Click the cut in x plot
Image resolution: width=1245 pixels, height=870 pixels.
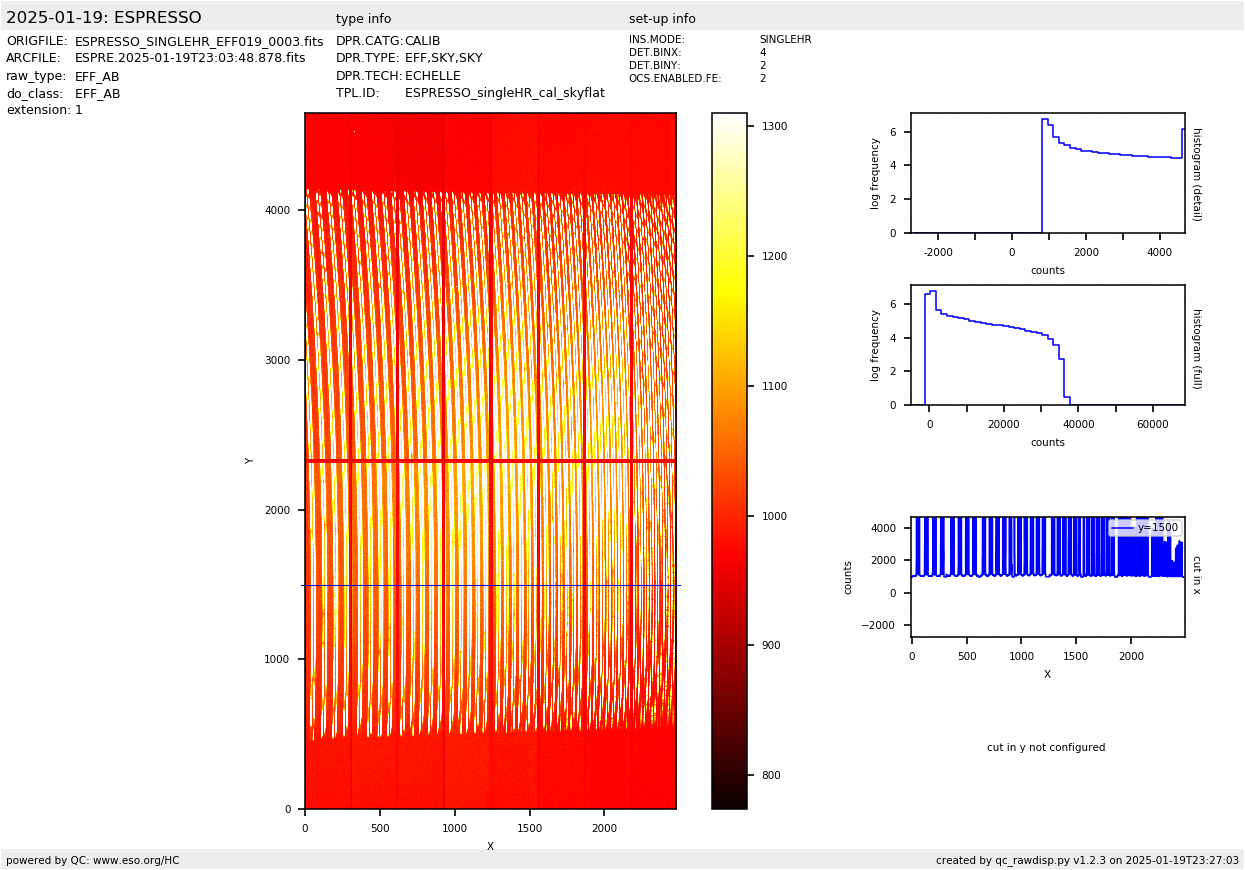[1047, 577]
